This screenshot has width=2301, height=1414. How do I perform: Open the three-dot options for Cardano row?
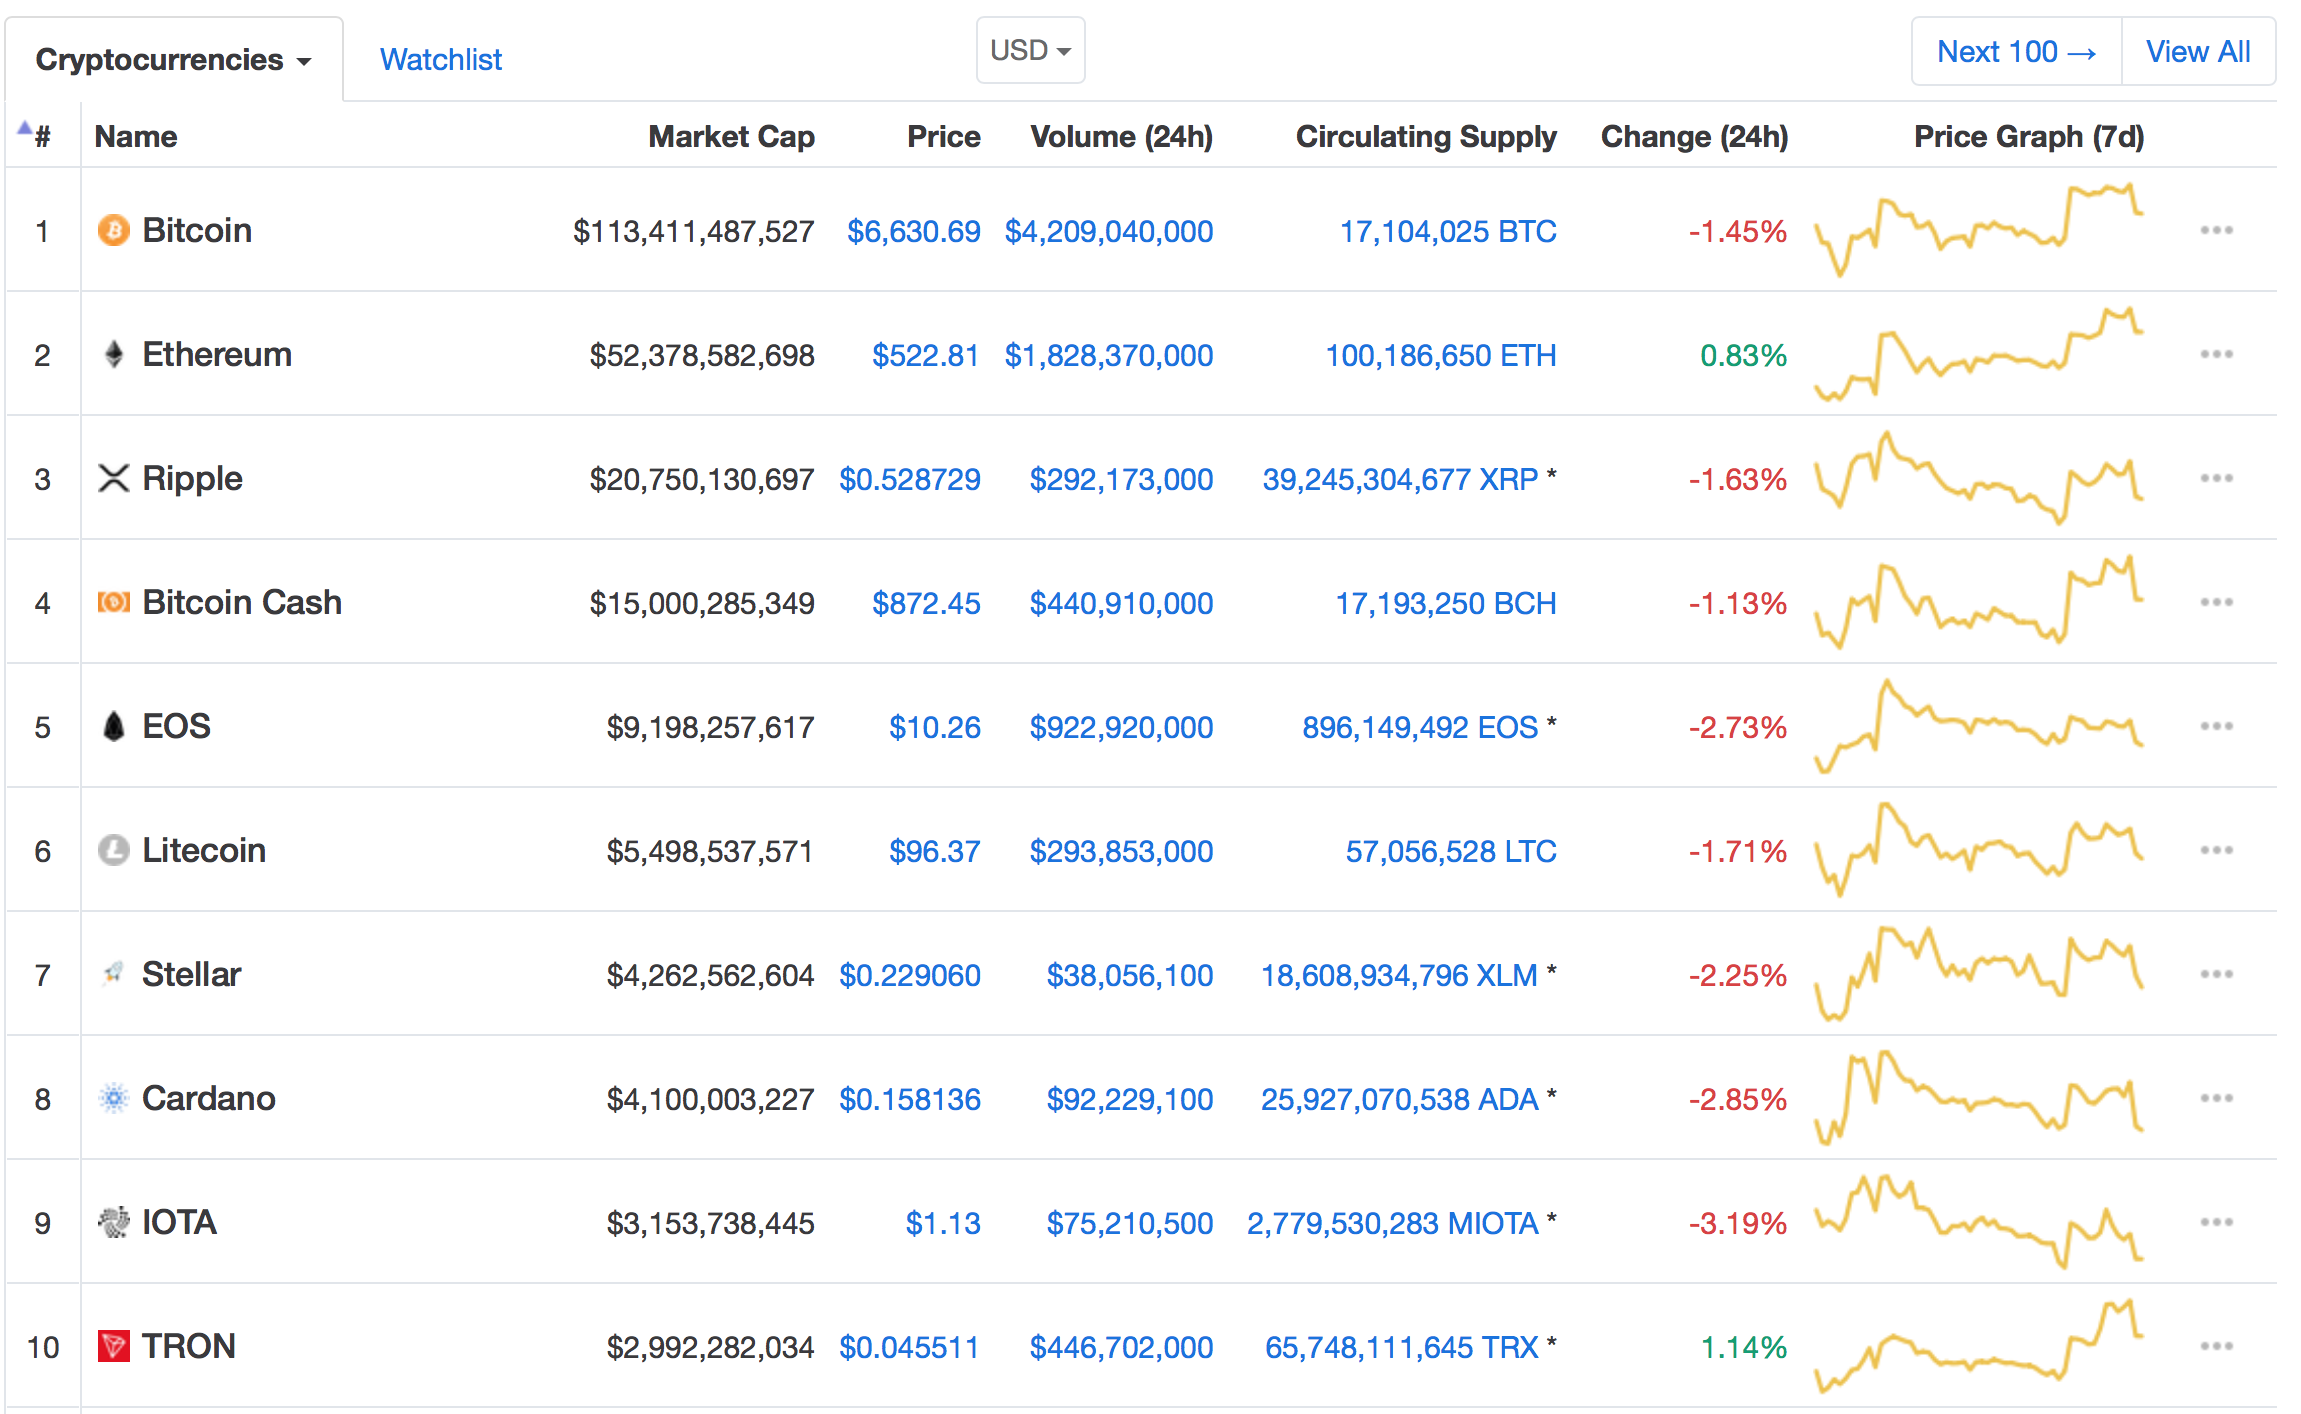[2216, 1098]
